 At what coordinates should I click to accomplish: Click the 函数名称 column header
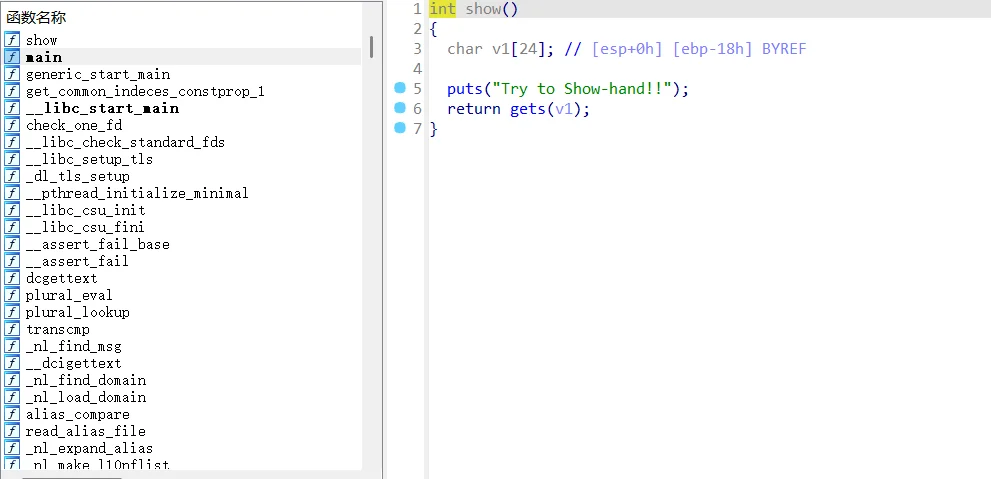tap(37, 17)
